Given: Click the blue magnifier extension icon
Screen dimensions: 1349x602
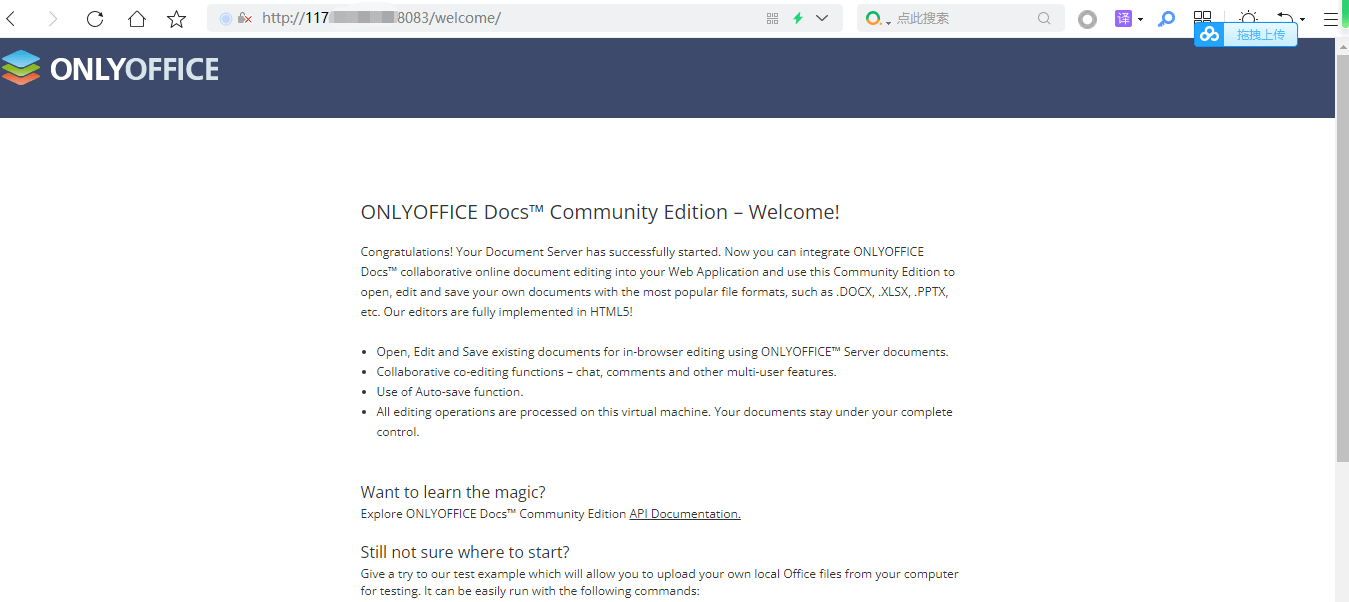Looking at the screenshot, I should click(1166, 18).
